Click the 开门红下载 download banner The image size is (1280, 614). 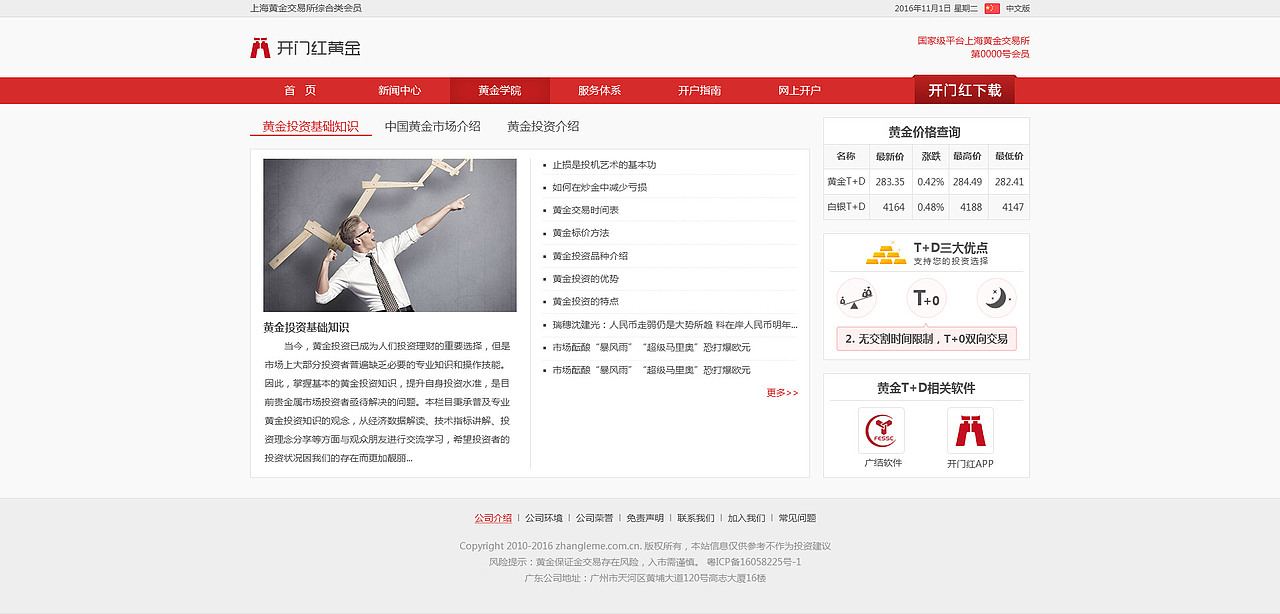[962, 89]
